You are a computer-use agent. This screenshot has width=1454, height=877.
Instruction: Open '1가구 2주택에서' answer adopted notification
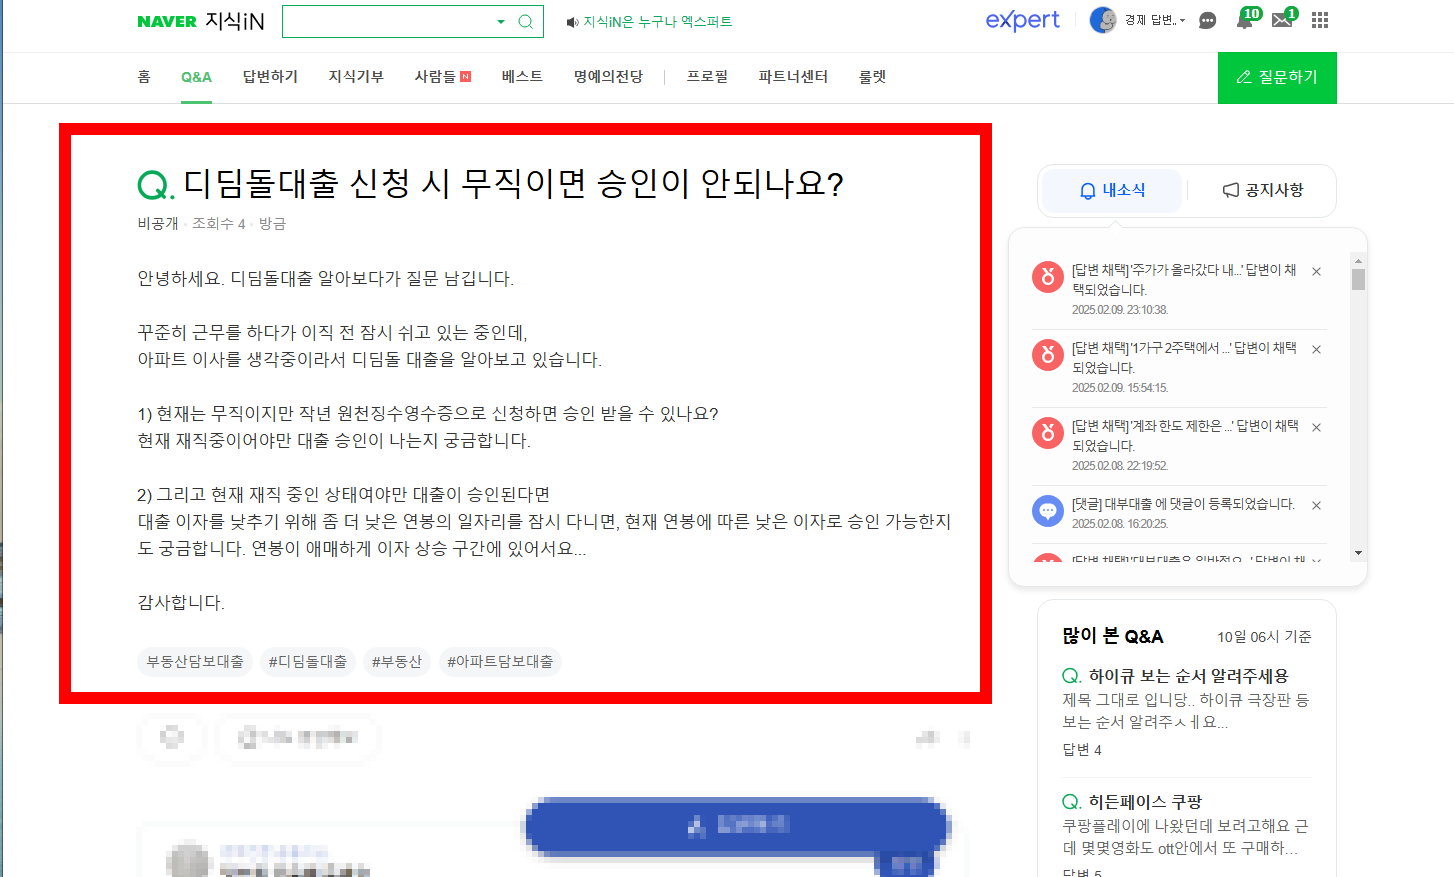[1184, 358]
